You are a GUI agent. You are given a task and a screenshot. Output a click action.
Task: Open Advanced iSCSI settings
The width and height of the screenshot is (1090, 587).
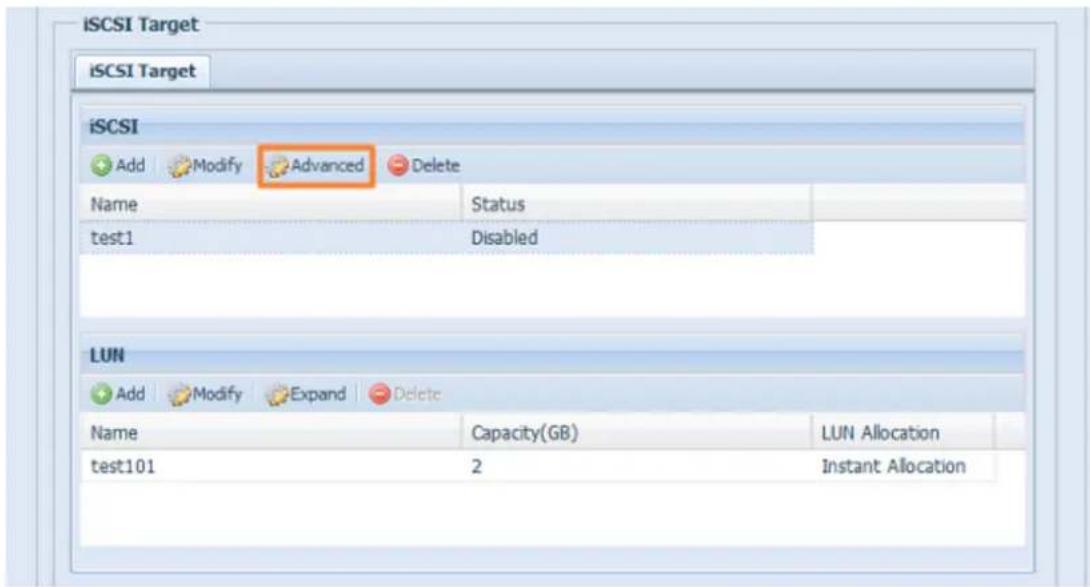coord(316,166)
